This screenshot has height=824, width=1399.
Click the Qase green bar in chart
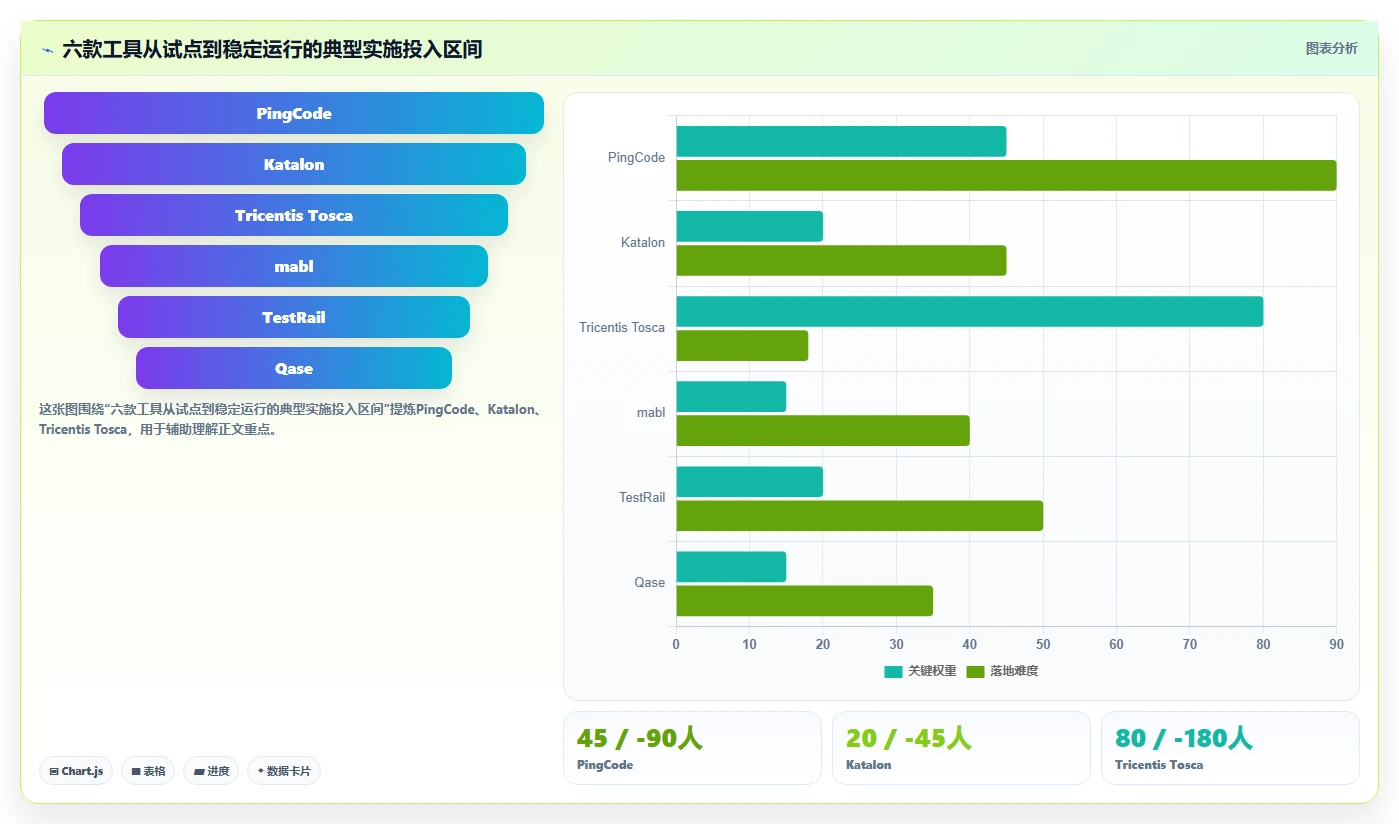(x=805, y=600)
